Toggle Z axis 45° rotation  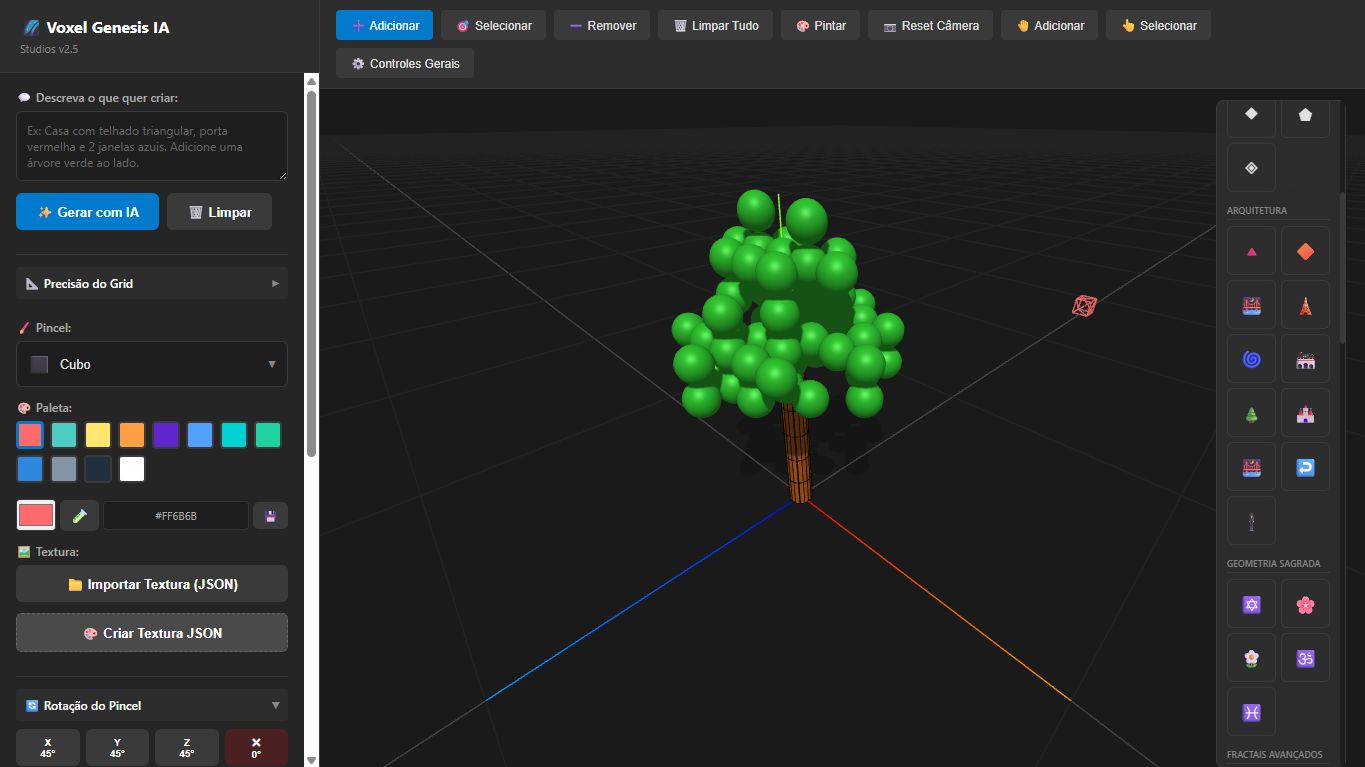187,748
